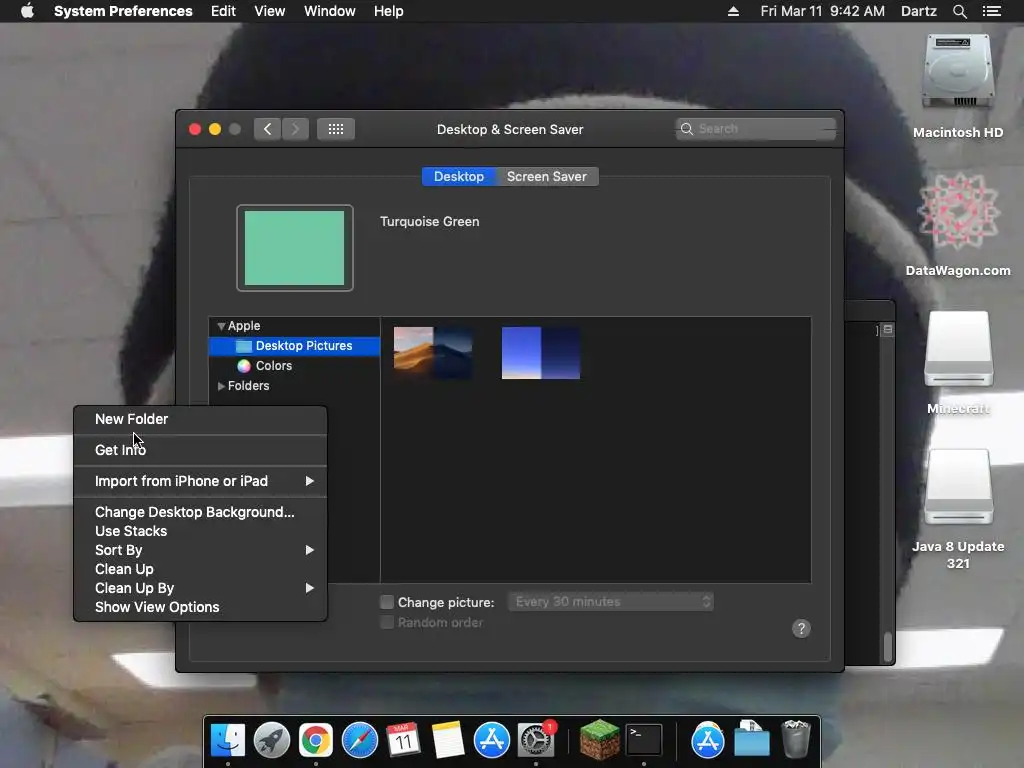
Task: Select DataWagon.com desktop icon
Action: click(x=958, y=211)
